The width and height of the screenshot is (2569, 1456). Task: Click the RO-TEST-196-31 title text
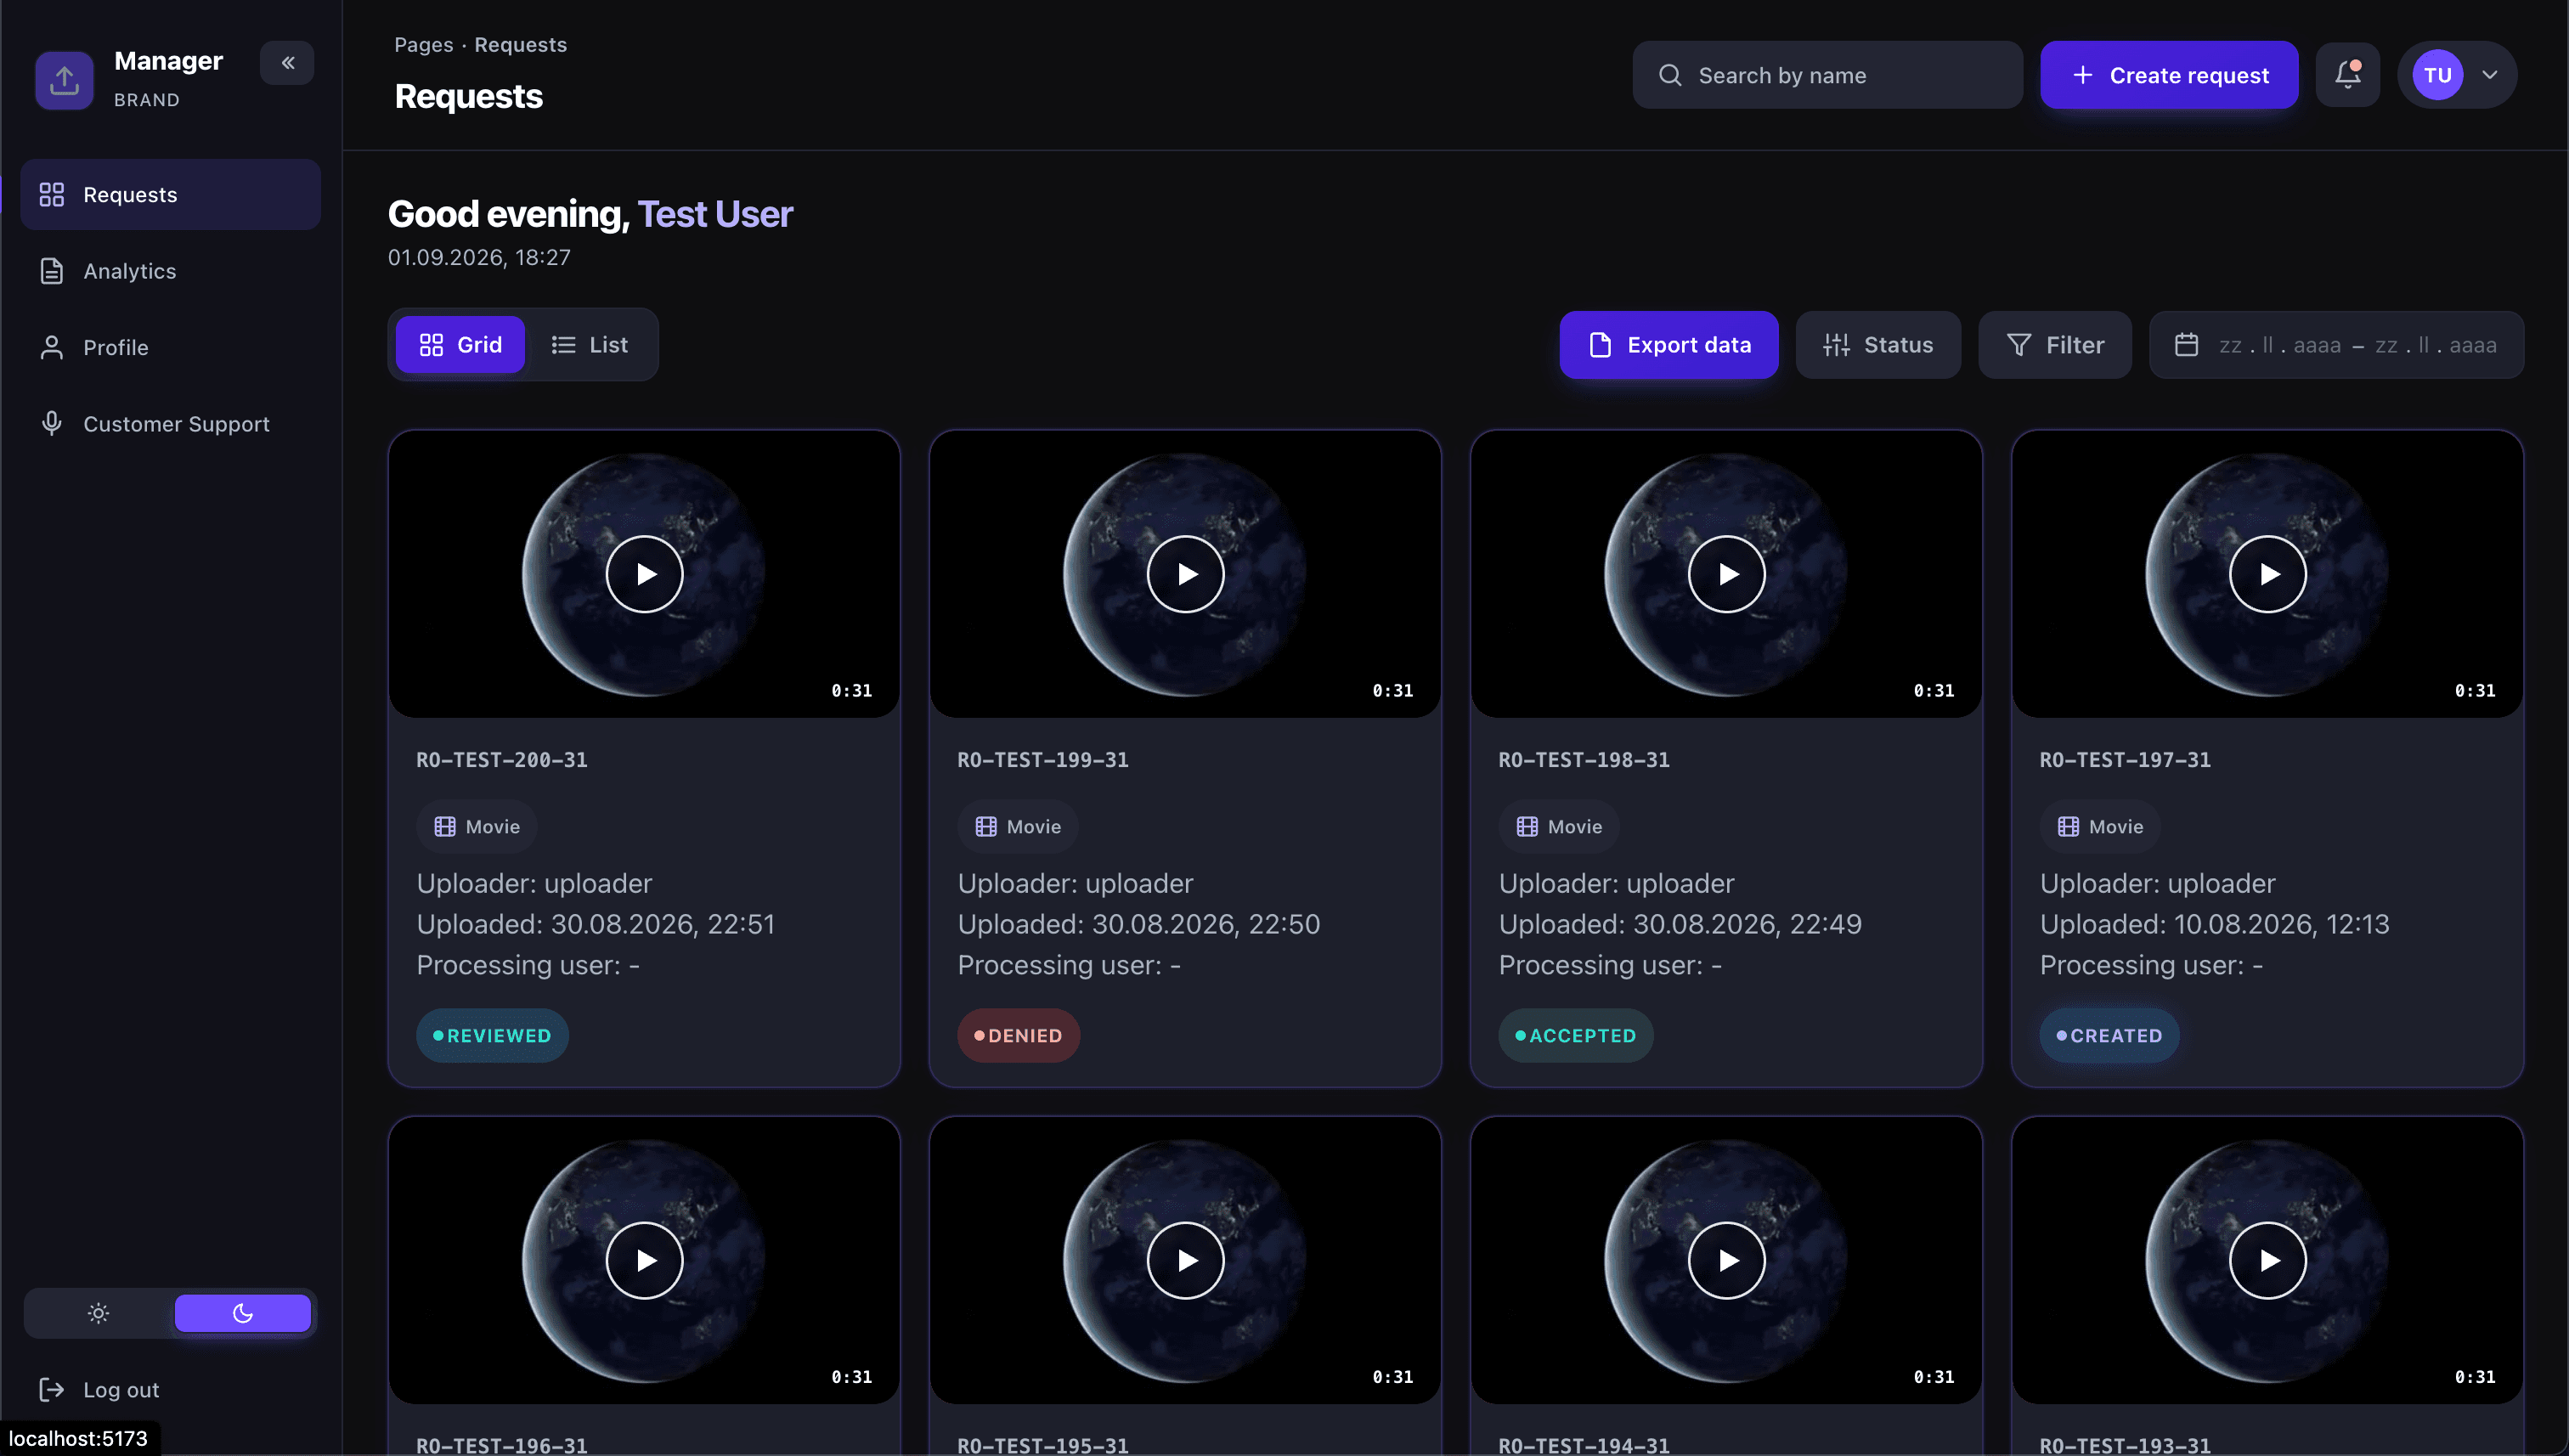click(x=502, y=1445)
